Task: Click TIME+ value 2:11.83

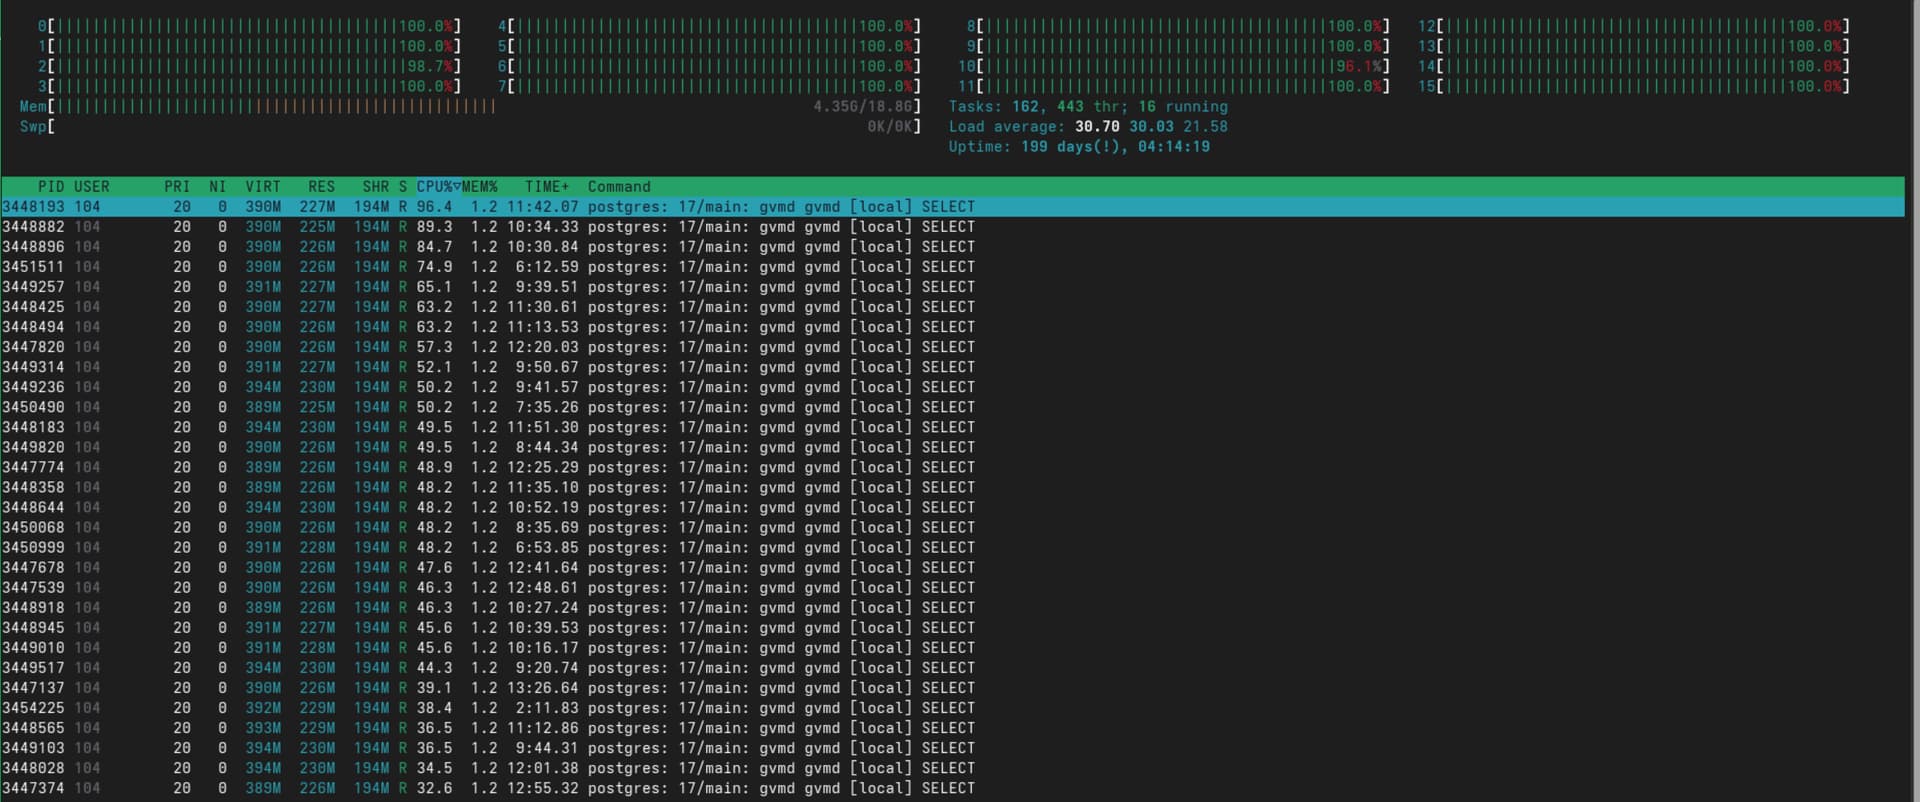Action: 547,708
